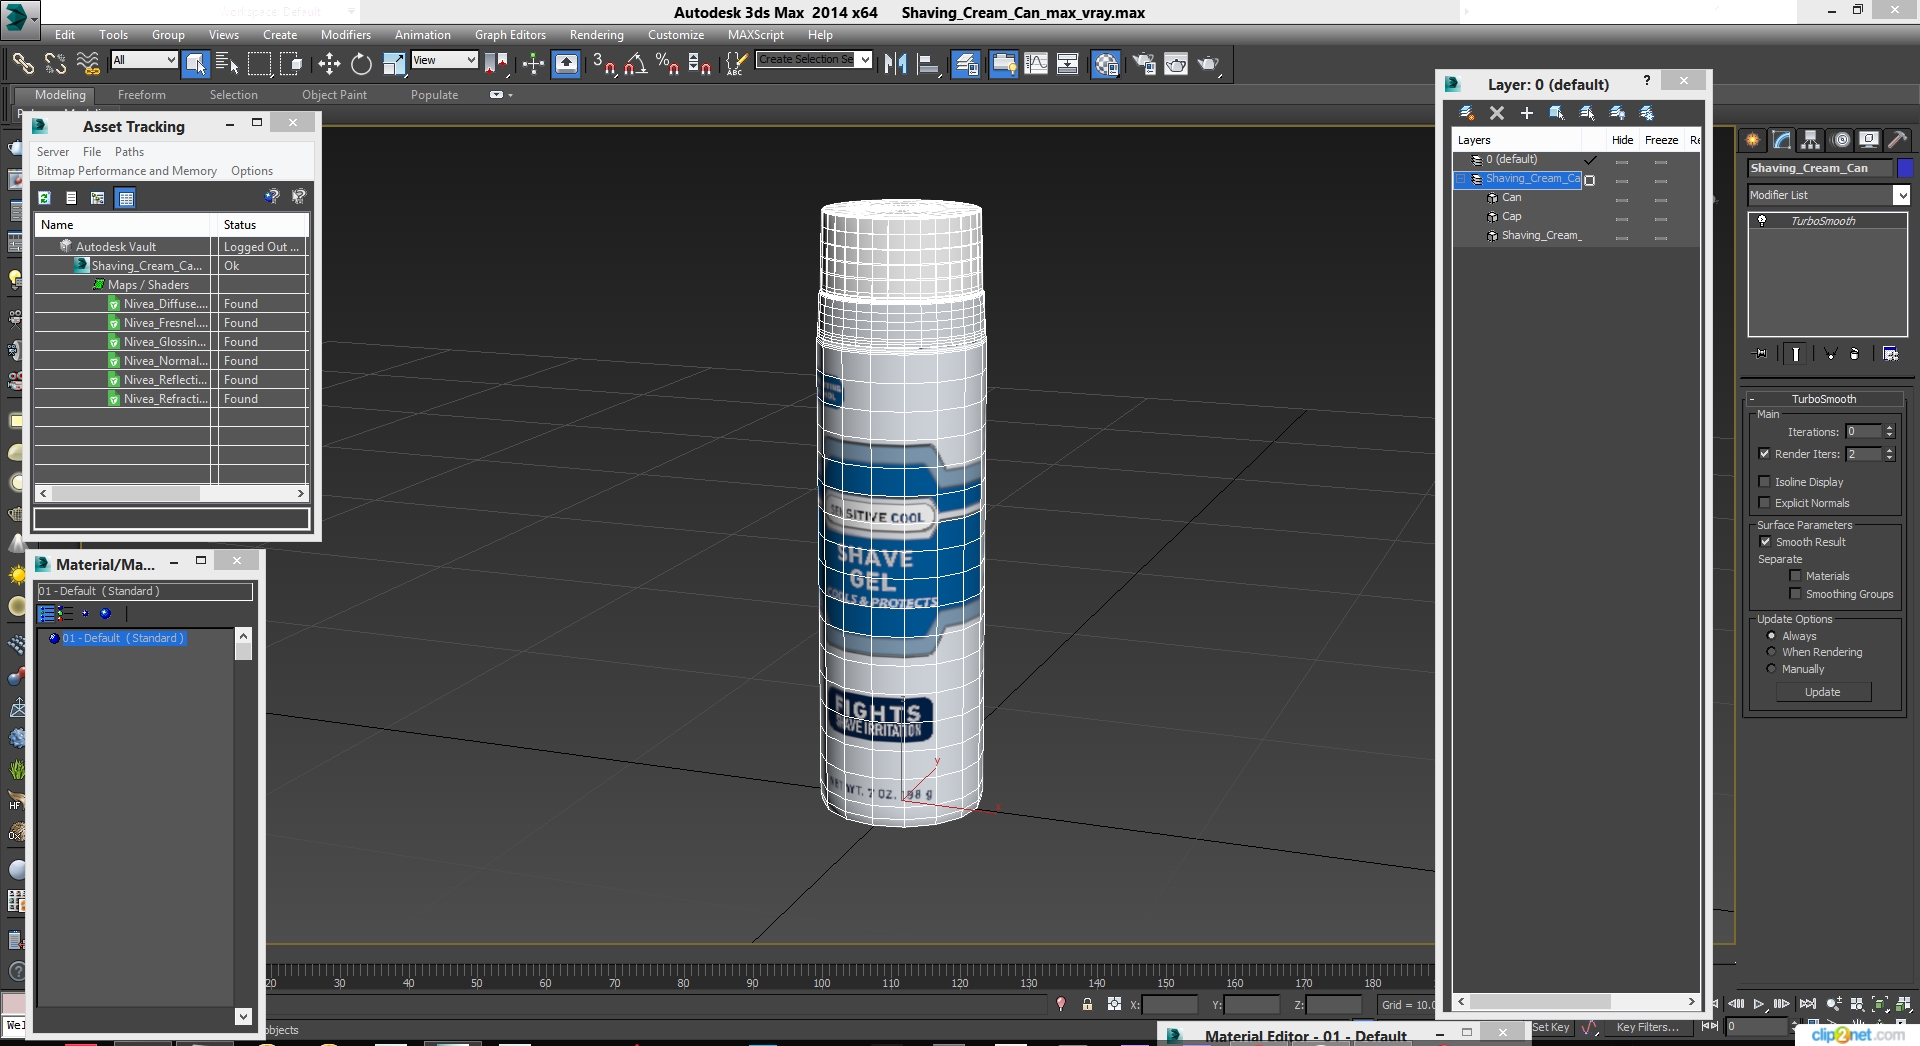This screenshot has width=1920, height=1046.
Task: Toggle the 3D Snaps button
Action: coord(603,64)
